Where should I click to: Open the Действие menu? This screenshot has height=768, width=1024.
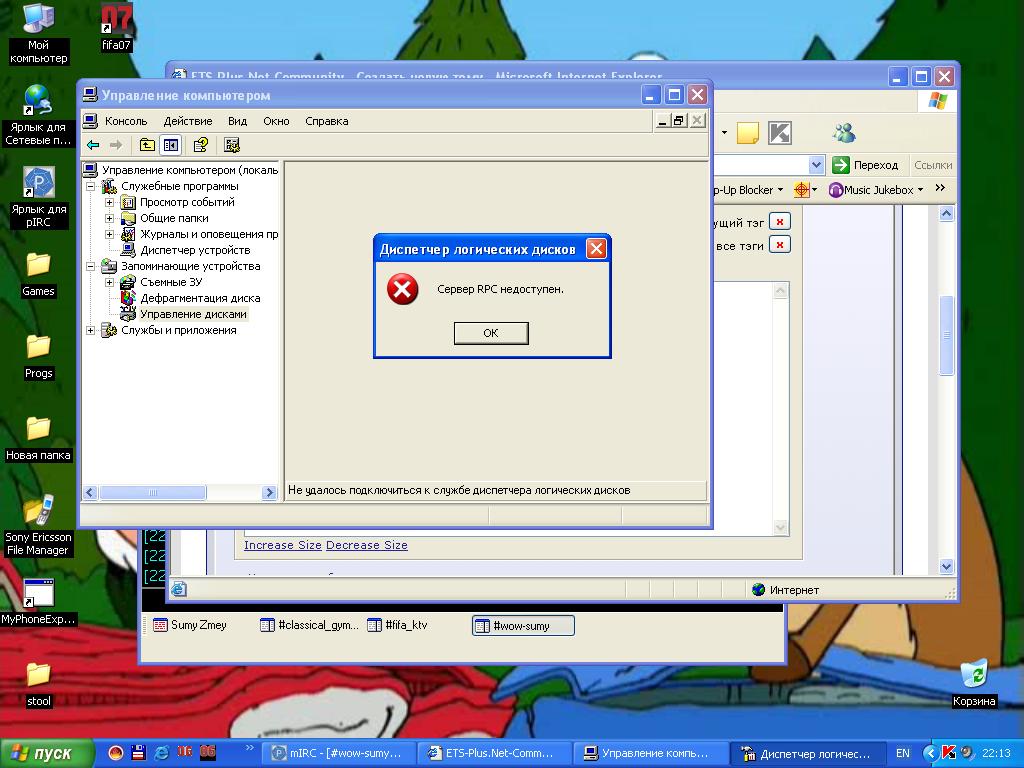click(188, 121)
